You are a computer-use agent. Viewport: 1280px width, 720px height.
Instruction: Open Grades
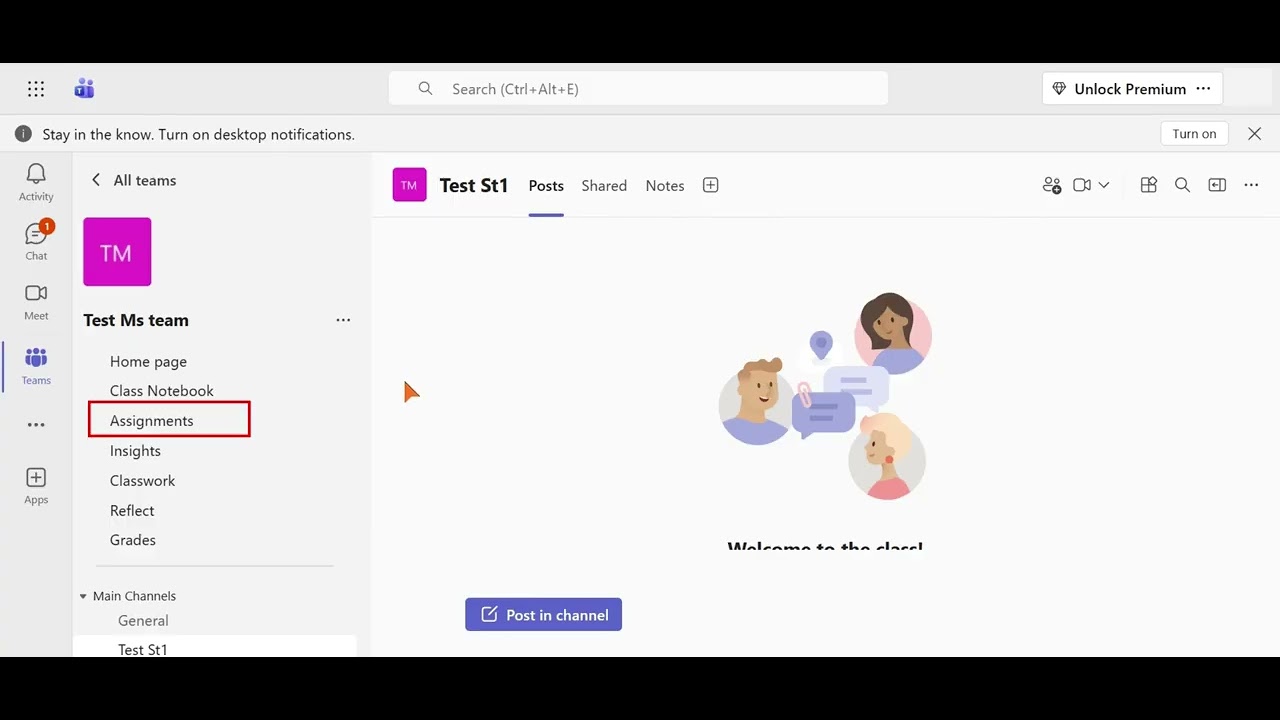[133, 540]
